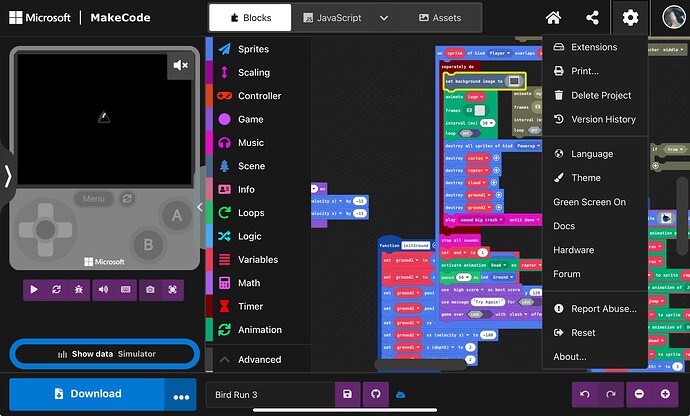Open Version History from the menu
690x416 pixels.
pos(595,119)
